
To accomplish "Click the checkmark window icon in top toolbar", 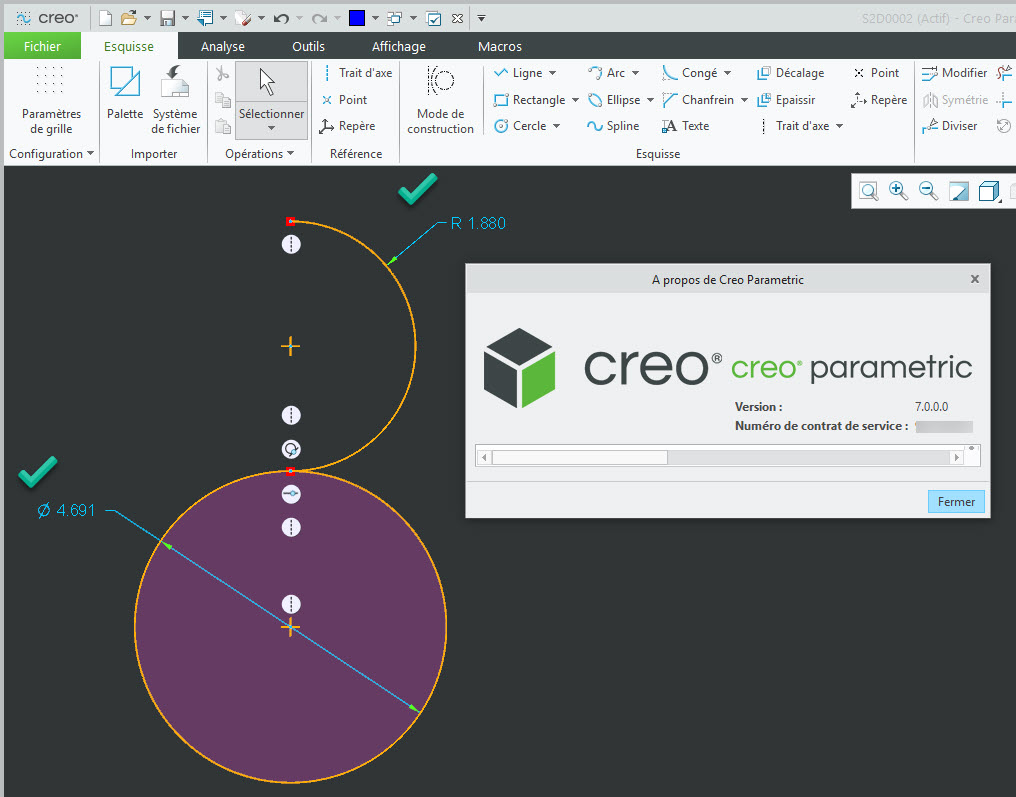I will click(x=434, y=18).
